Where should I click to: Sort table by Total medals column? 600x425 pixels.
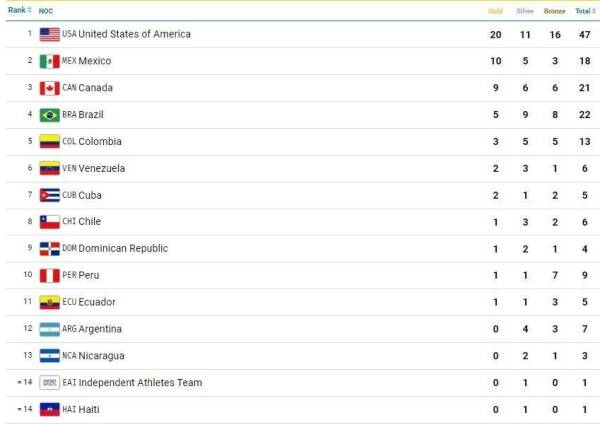(583, 11)
